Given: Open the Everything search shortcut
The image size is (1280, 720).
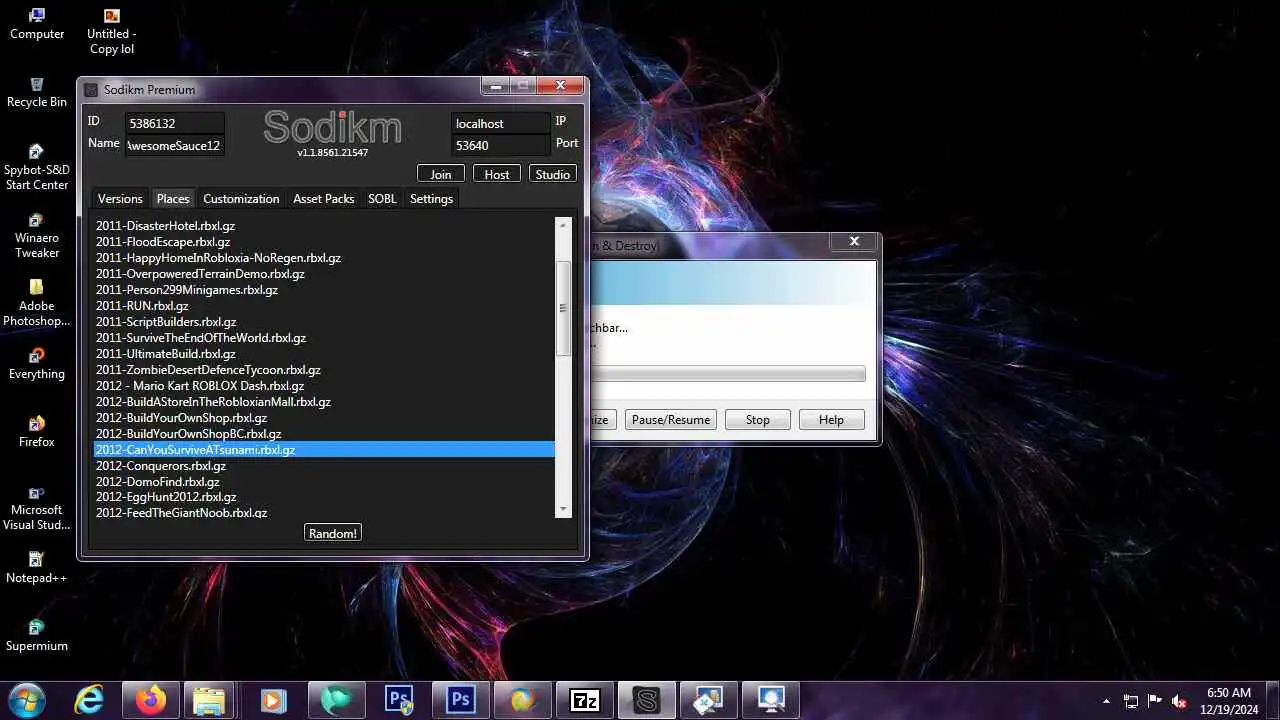Looking at the screenshot, I should click(x=37, y=364).
